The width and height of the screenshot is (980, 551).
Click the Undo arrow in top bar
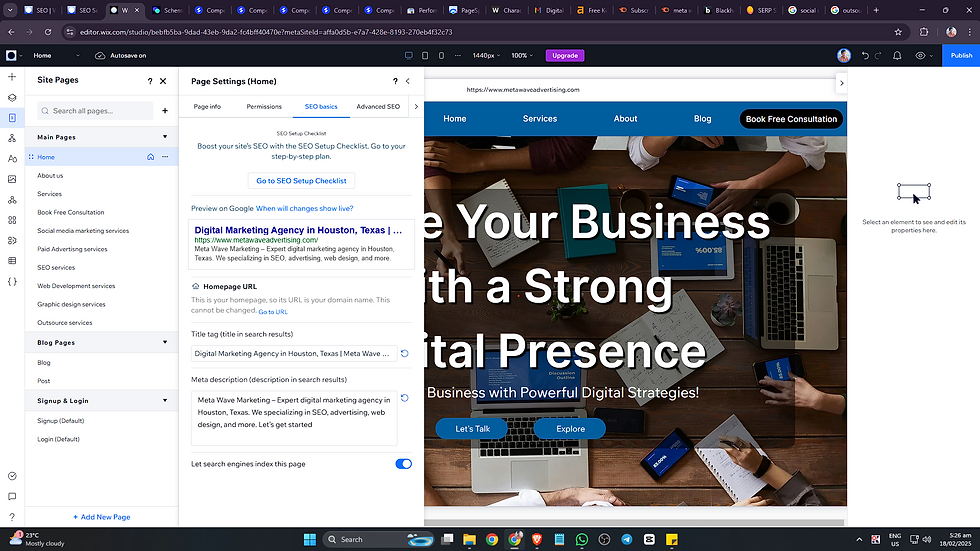865,56
